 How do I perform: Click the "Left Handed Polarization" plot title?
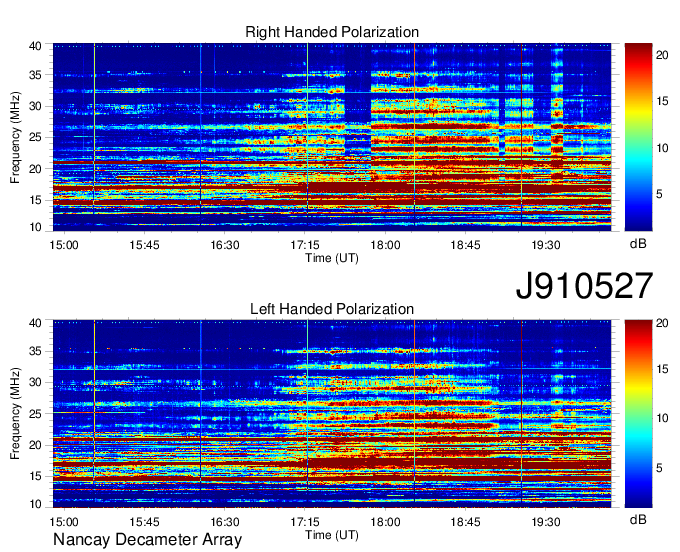(x=332, y=309)
